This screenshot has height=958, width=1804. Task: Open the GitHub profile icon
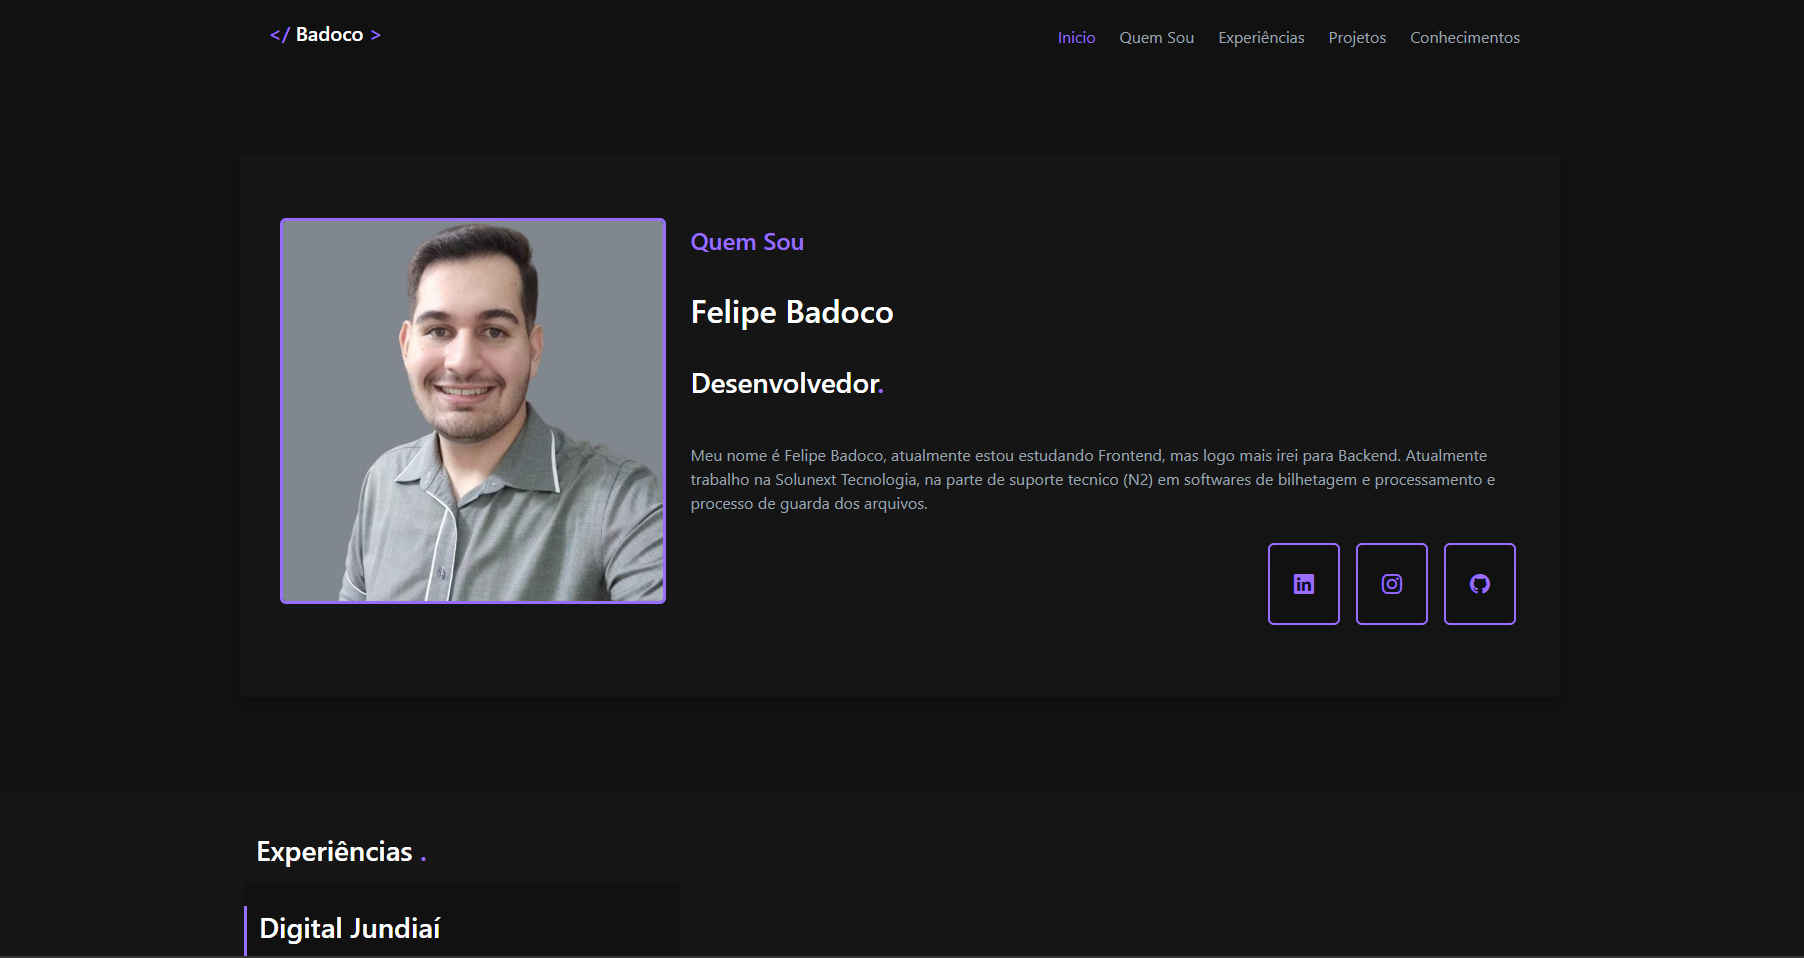pos(1479,584)
